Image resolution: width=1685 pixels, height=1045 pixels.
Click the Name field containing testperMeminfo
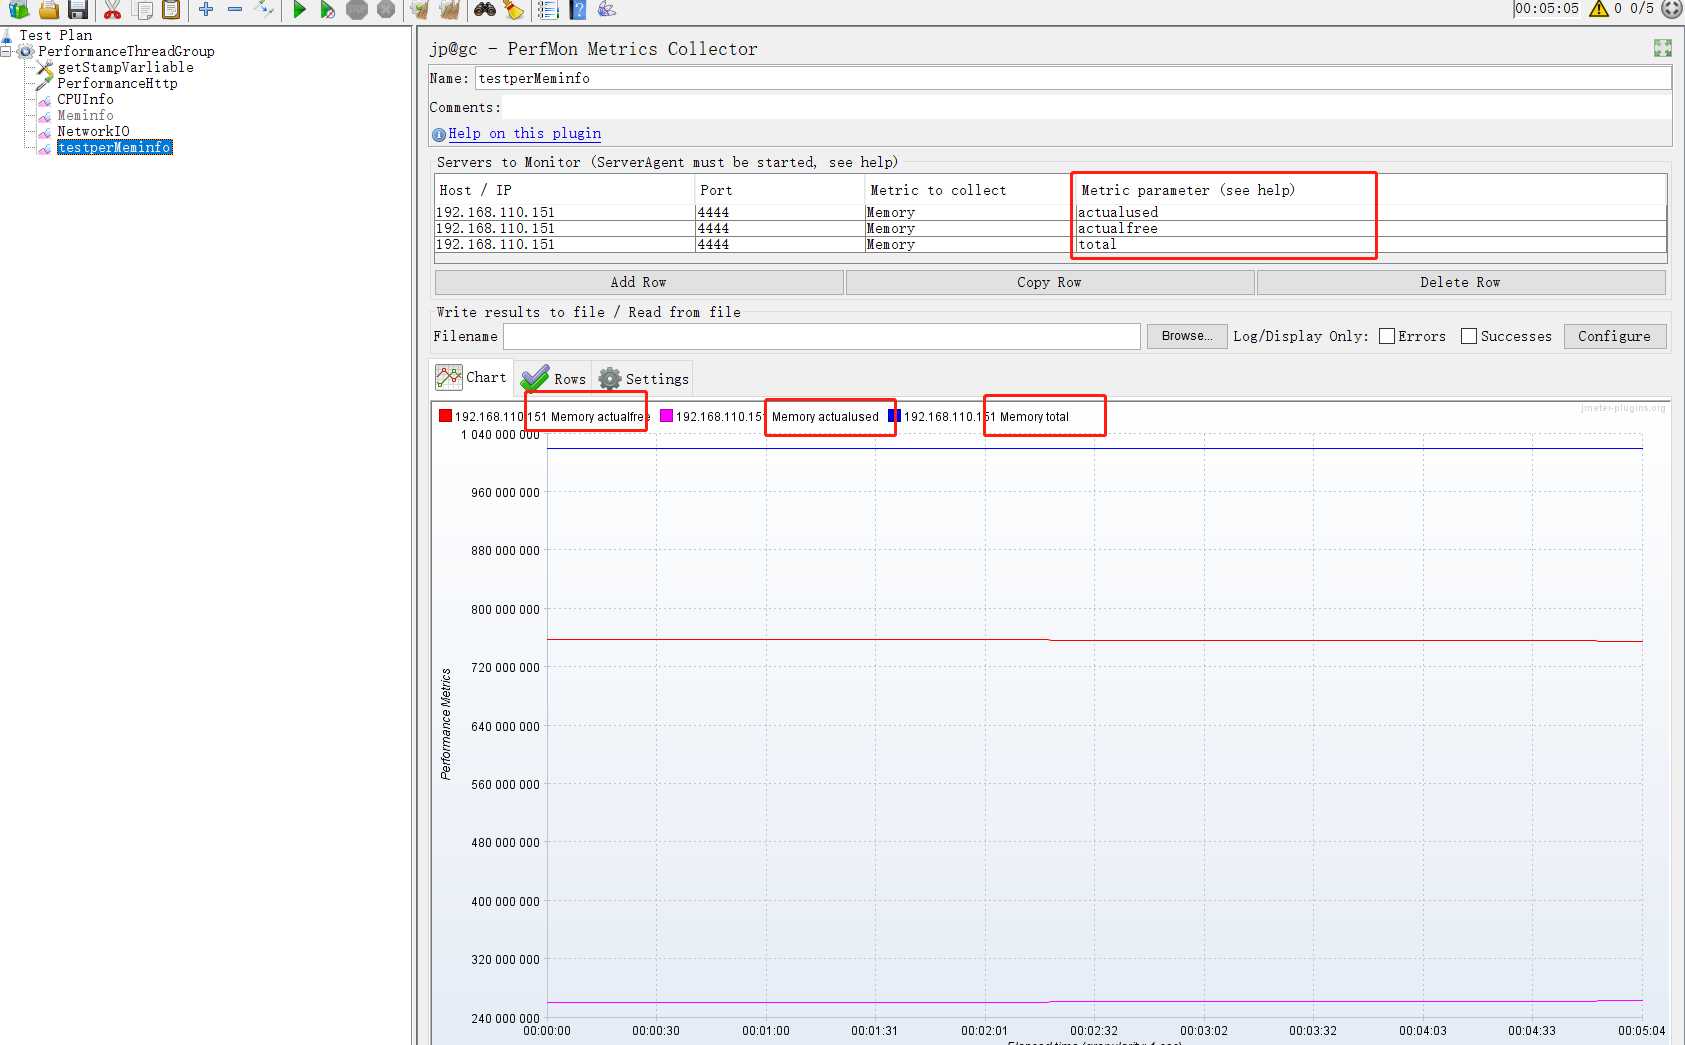[1072, 78]
